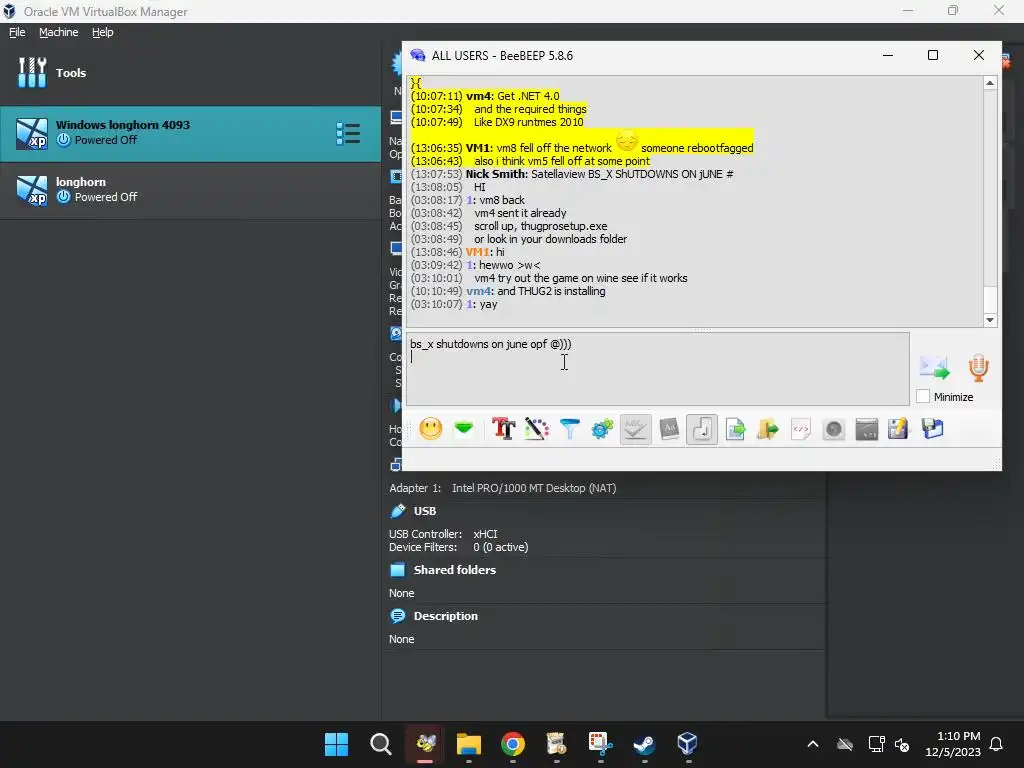Select the Windows longhorn 4093 VM
Screen dimensions: 1024x768
(190, 133)
